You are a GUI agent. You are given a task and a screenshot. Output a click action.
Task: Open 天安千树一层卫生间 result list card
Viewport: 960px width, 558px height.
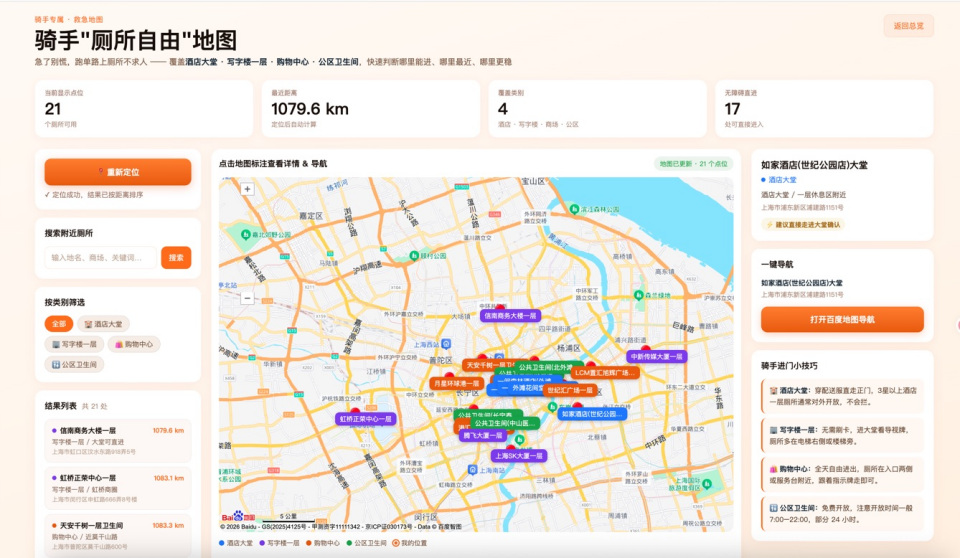click(118, 536)
